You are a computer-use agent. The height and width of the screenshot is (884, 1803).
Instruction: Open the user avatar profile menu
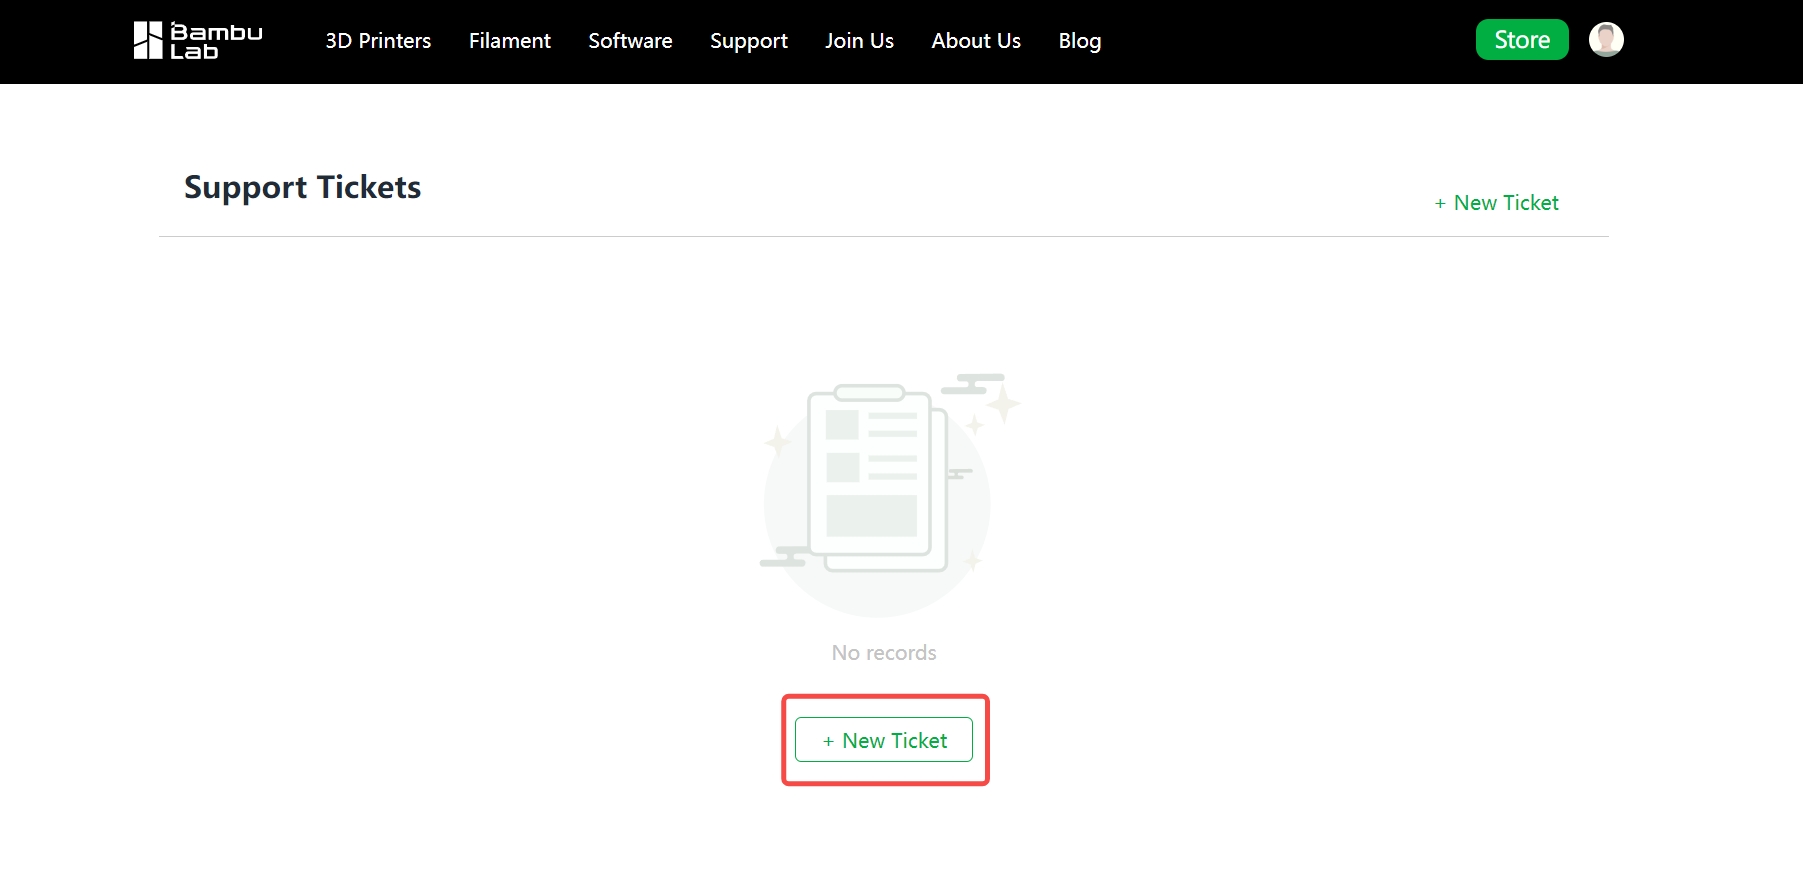[x=1606, y=40]
